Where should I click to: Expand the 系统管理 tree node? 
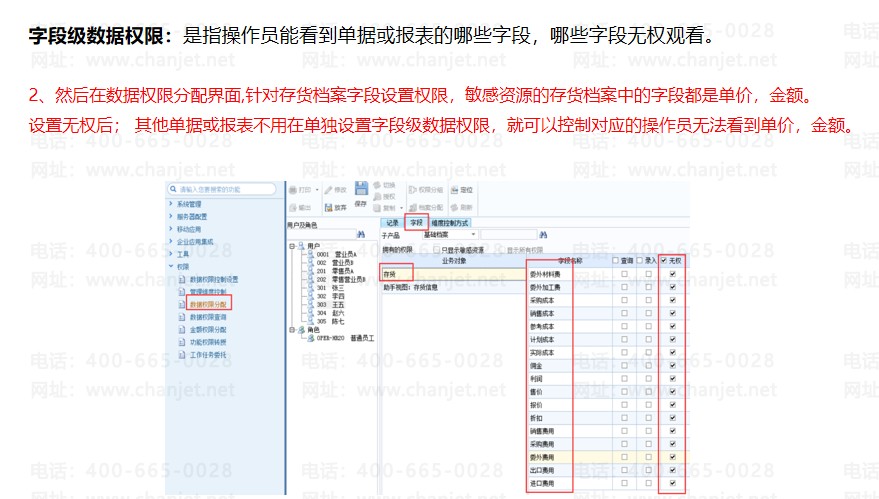[171, 204]
